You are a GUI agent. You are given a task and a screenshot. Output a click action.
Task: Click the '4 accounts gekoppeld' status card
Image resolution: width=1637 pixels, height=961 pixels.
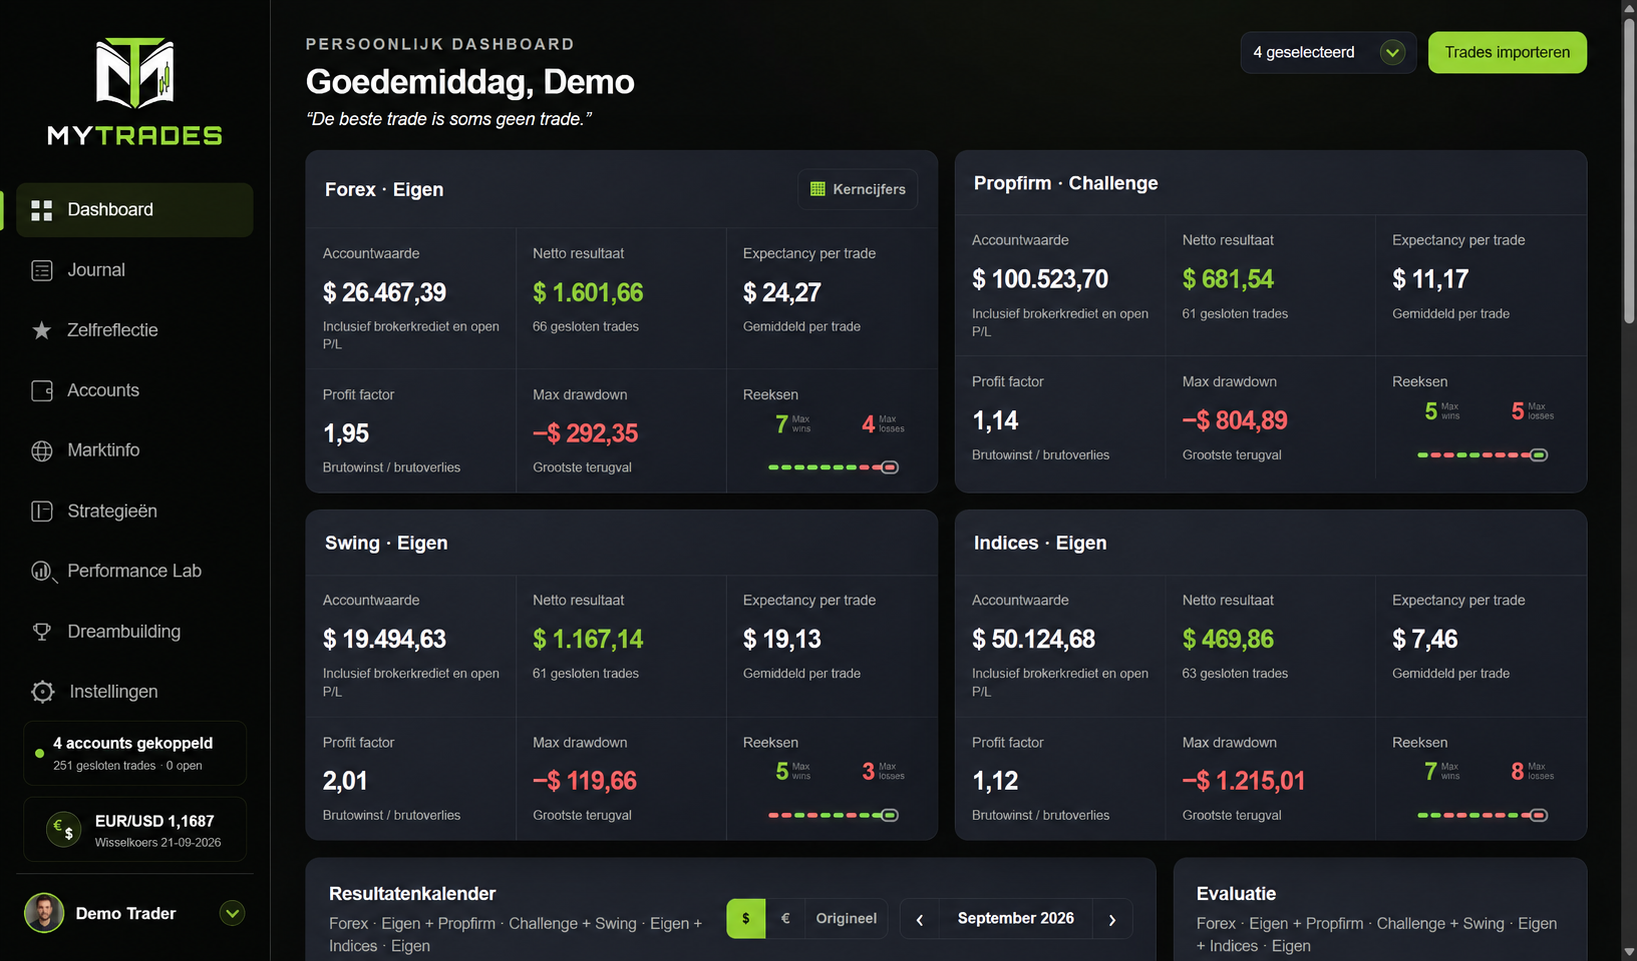point(135,753)
